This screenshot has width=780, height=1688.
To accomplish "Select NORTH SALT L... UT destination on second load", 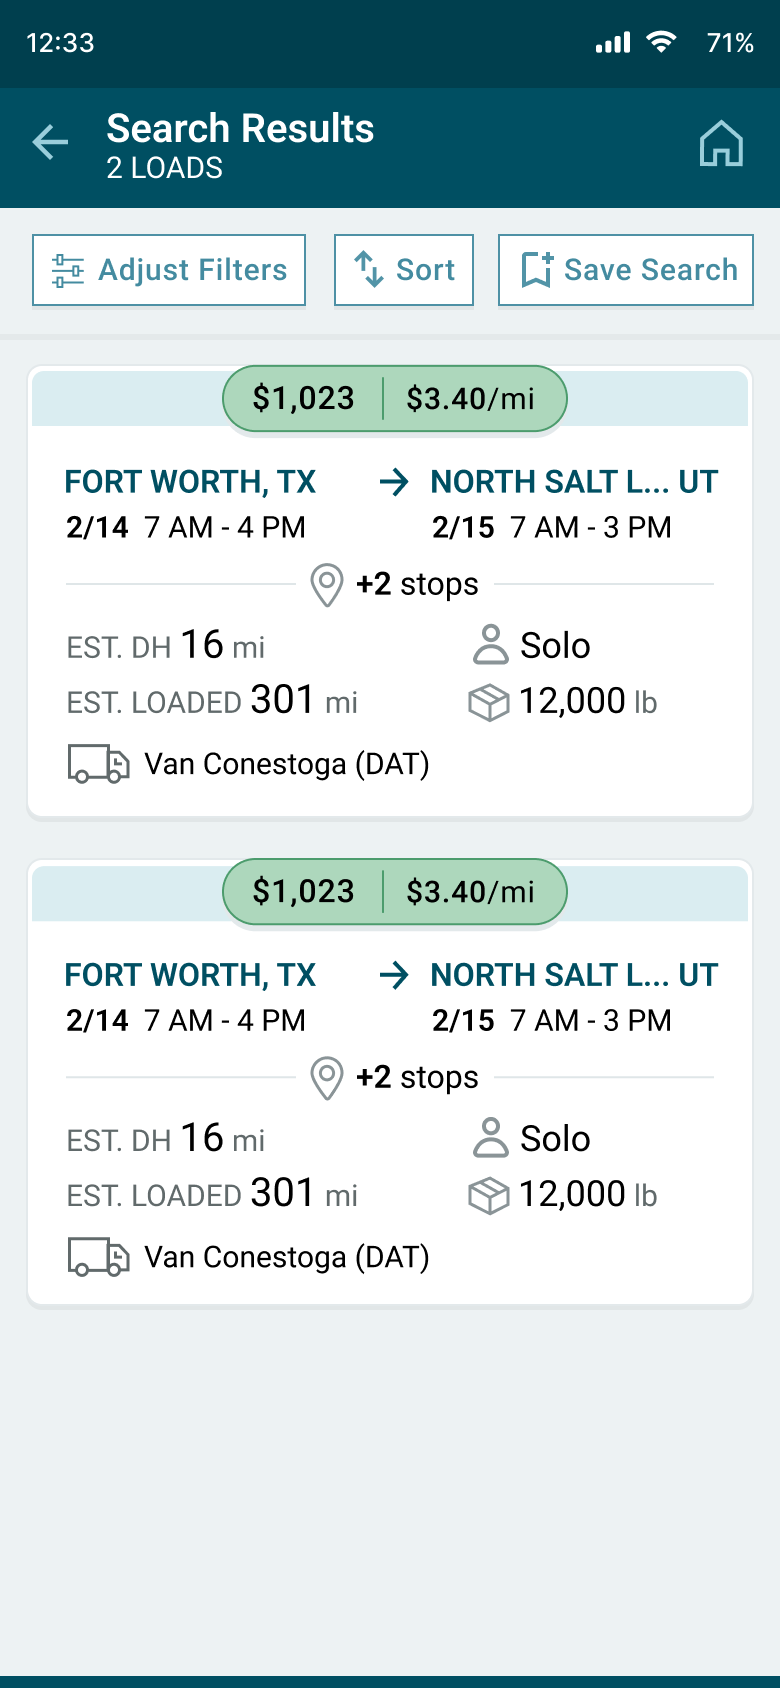I will tap(574, 975).
